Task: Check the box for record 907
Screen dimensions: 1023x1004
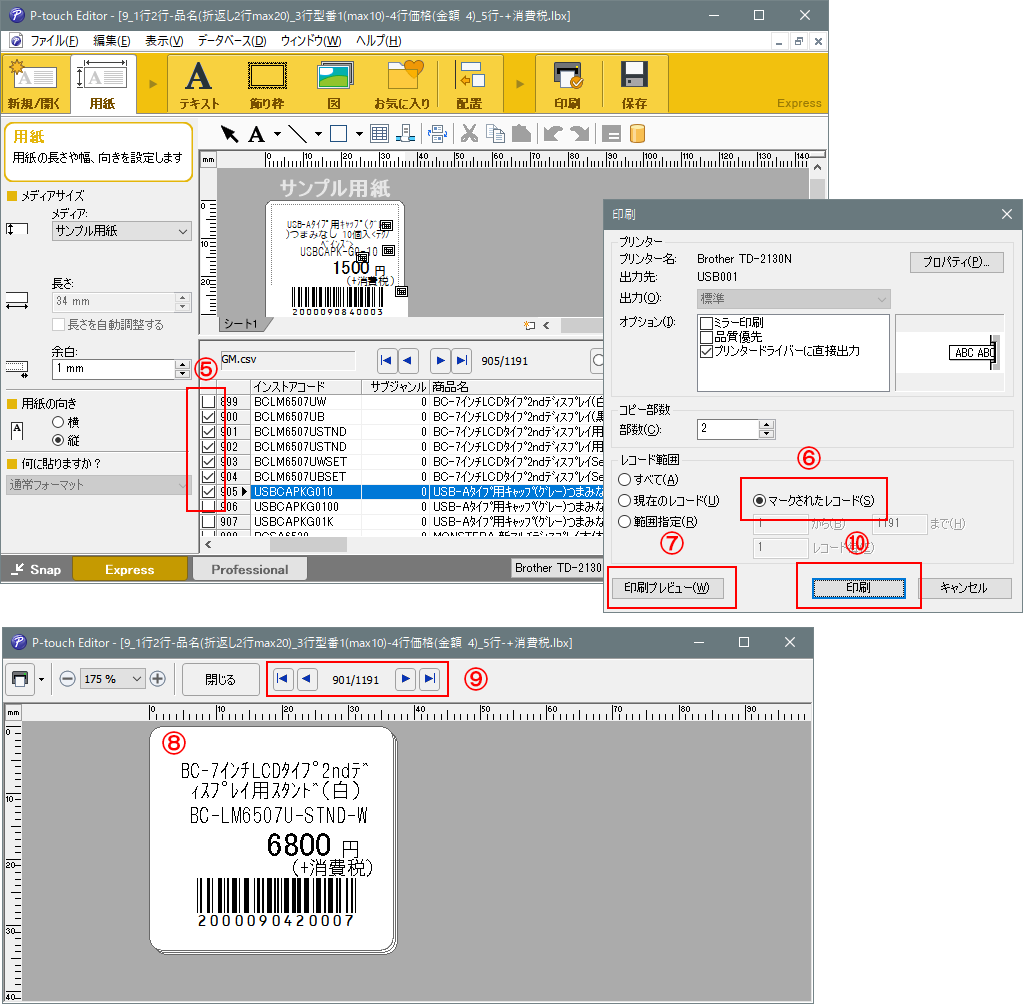Action: tap(208, 522)
